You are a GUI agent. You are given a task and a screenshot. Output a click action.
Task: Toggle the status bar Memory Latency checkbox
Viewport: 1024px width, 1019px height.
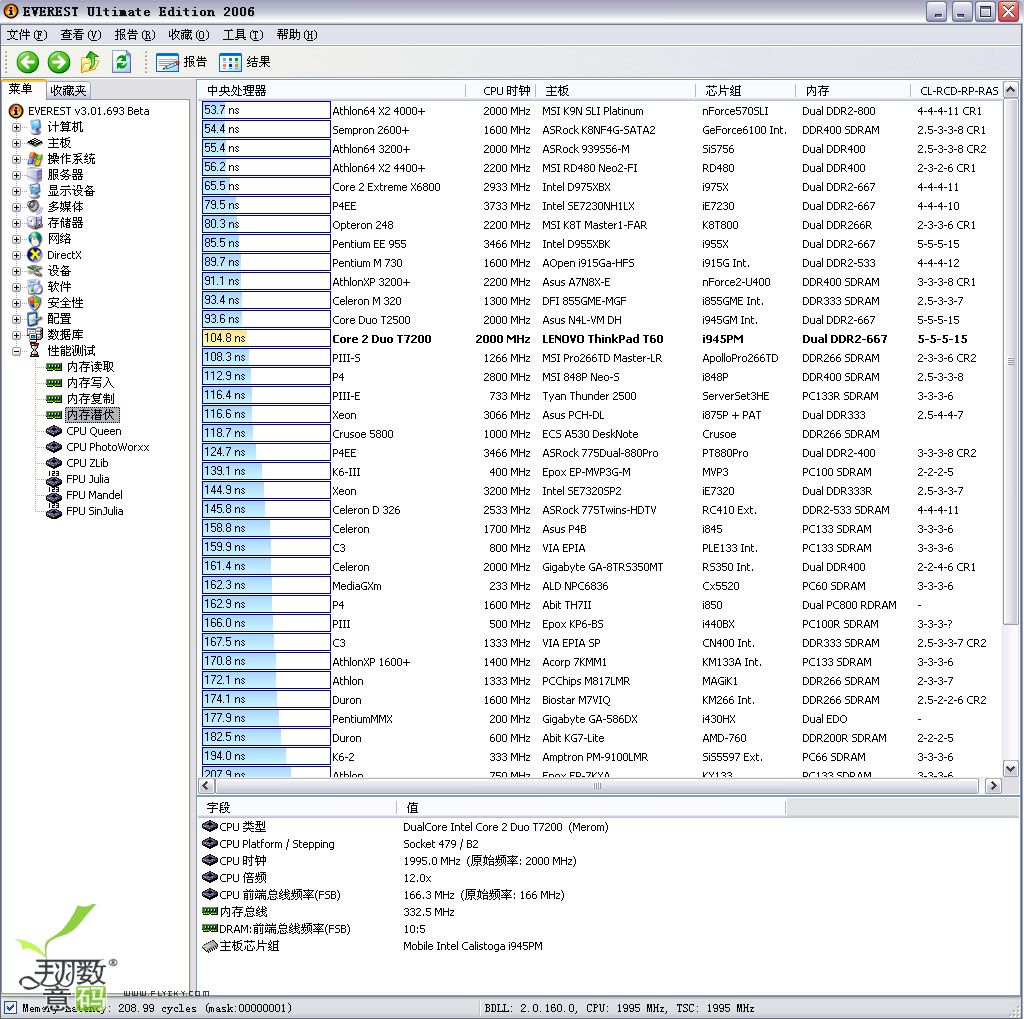click(10, 1007)
